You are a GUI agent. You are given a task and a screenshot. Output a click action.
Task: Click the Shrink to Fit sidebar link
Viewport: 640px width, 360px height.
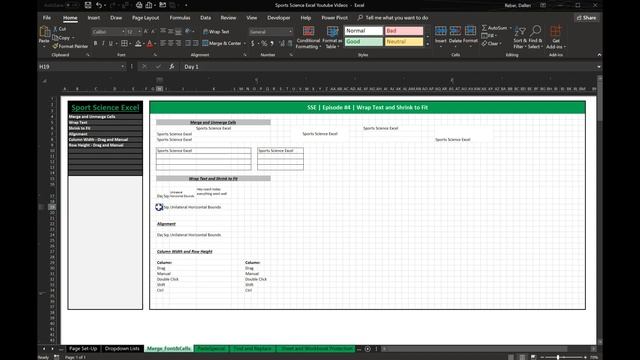coord(80,128)
